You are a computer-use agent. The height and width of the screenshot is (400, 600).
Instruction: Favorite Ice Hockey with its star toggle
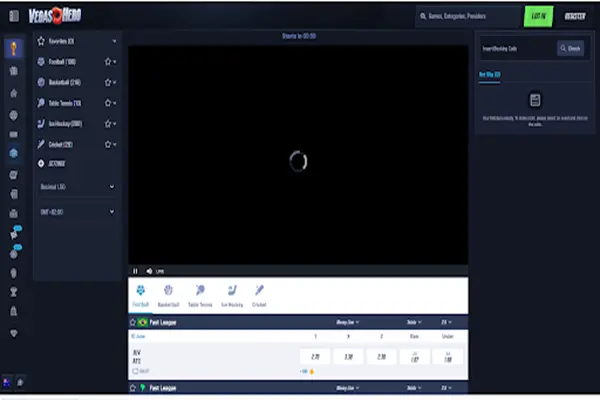[x=108, y=124]
